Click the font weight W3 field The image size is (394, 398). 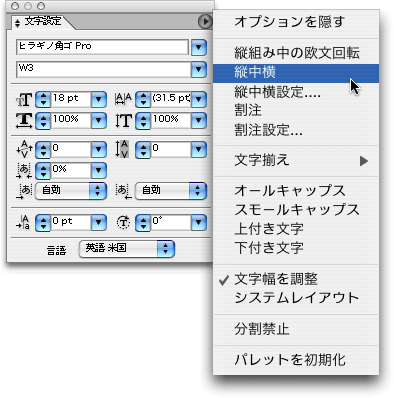point(103,69)
